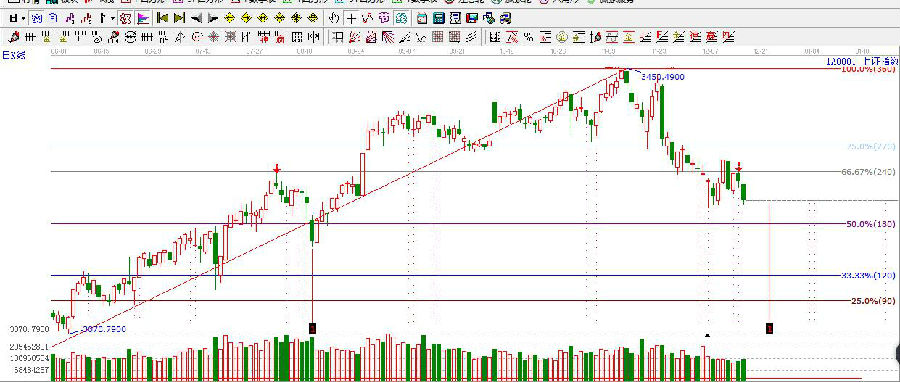
Task: Select the hand pan tool icon
Action: 334,18
